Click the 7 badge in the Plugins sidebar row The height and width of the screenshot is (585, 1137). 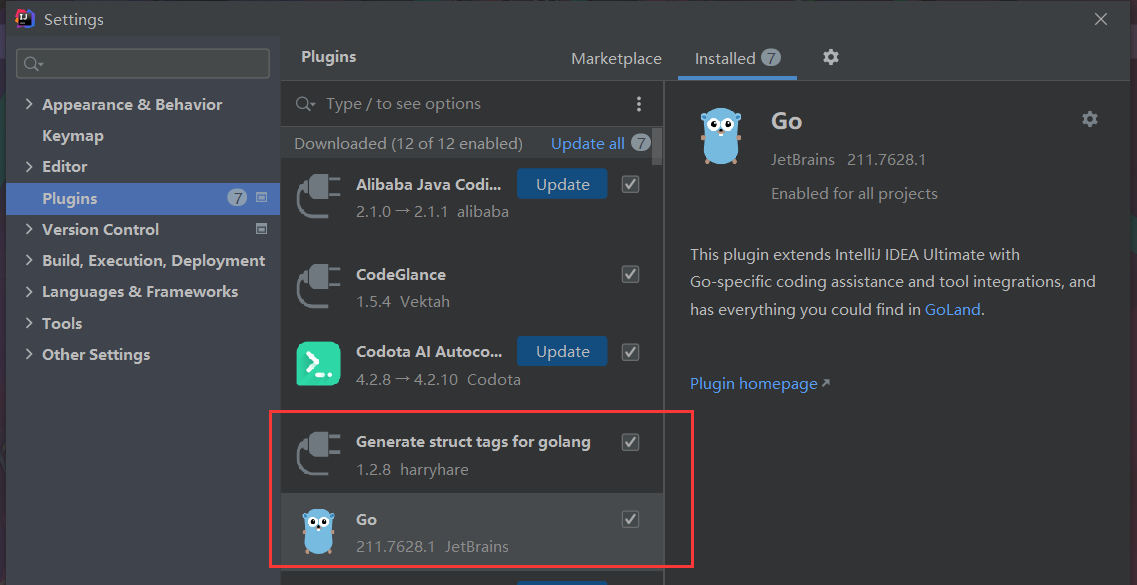tap(237, 197)
